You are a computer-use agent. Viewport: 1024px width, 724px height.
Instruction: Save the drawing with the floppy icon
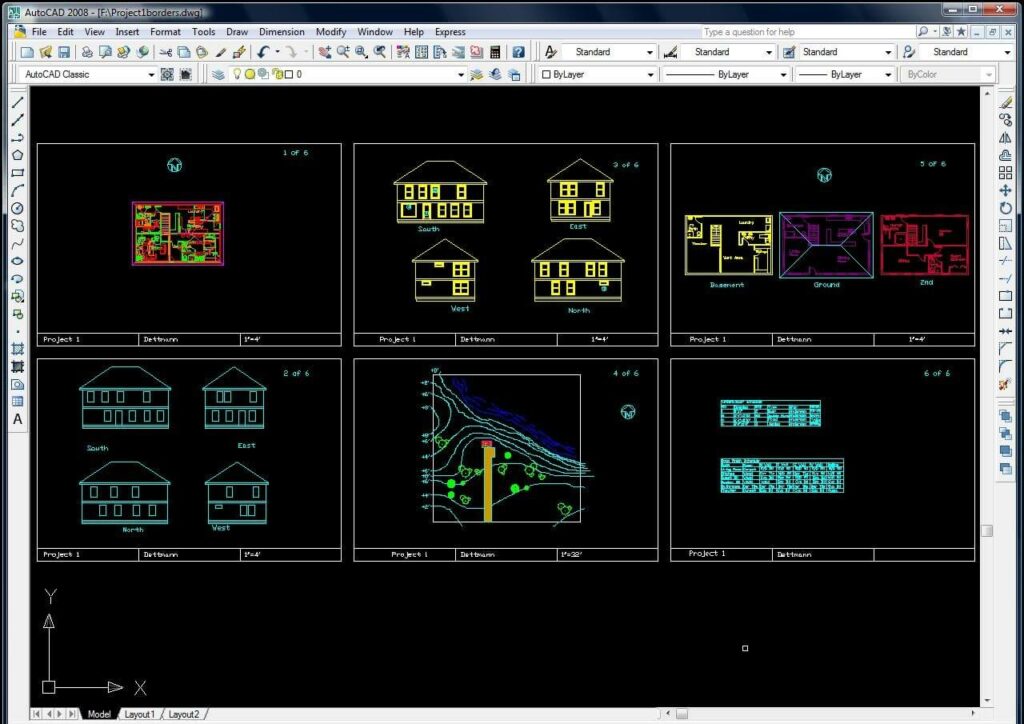(64, 52)
